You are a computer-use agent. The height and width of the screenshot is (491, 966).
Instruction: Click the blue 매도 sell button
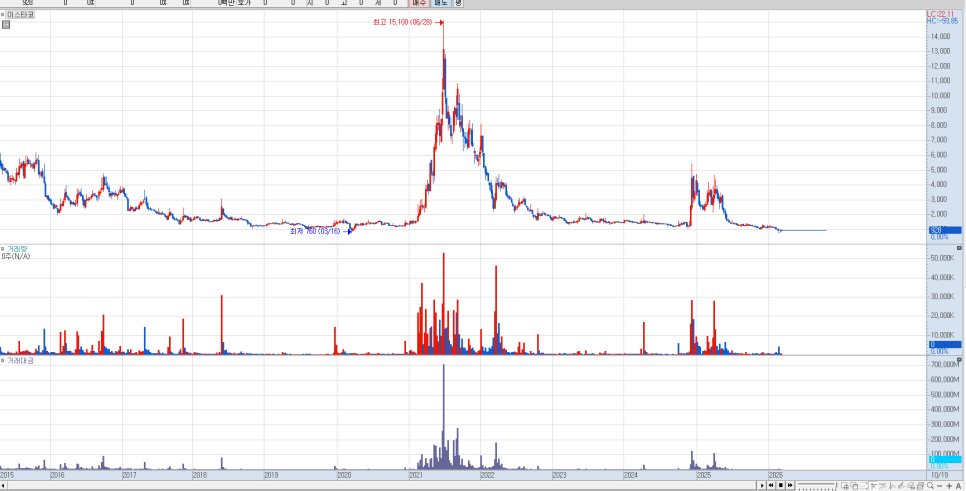click(x=440, y=3)
